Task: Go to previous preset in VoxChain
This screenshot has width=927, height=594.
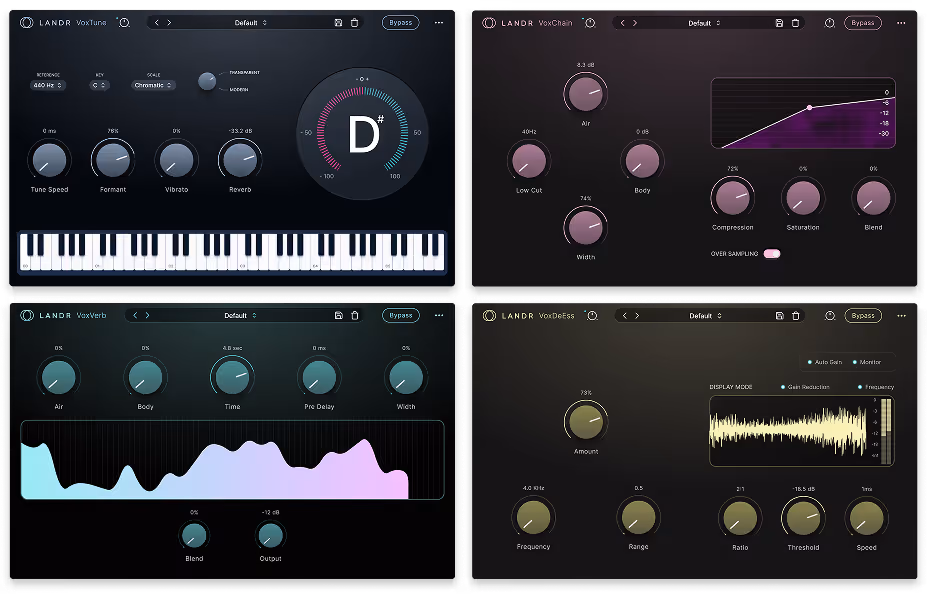Action: (622, 23)
